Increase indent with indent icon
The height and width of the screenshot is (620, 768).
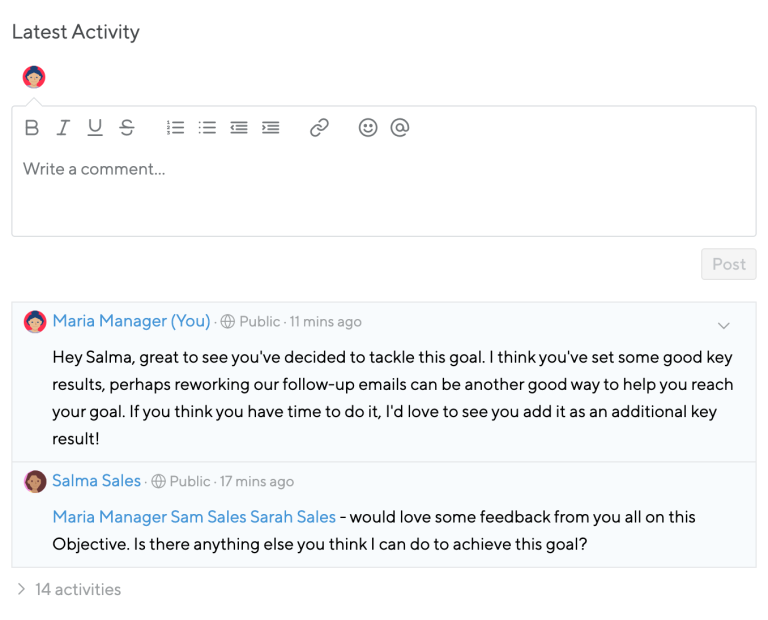(270, 128)
